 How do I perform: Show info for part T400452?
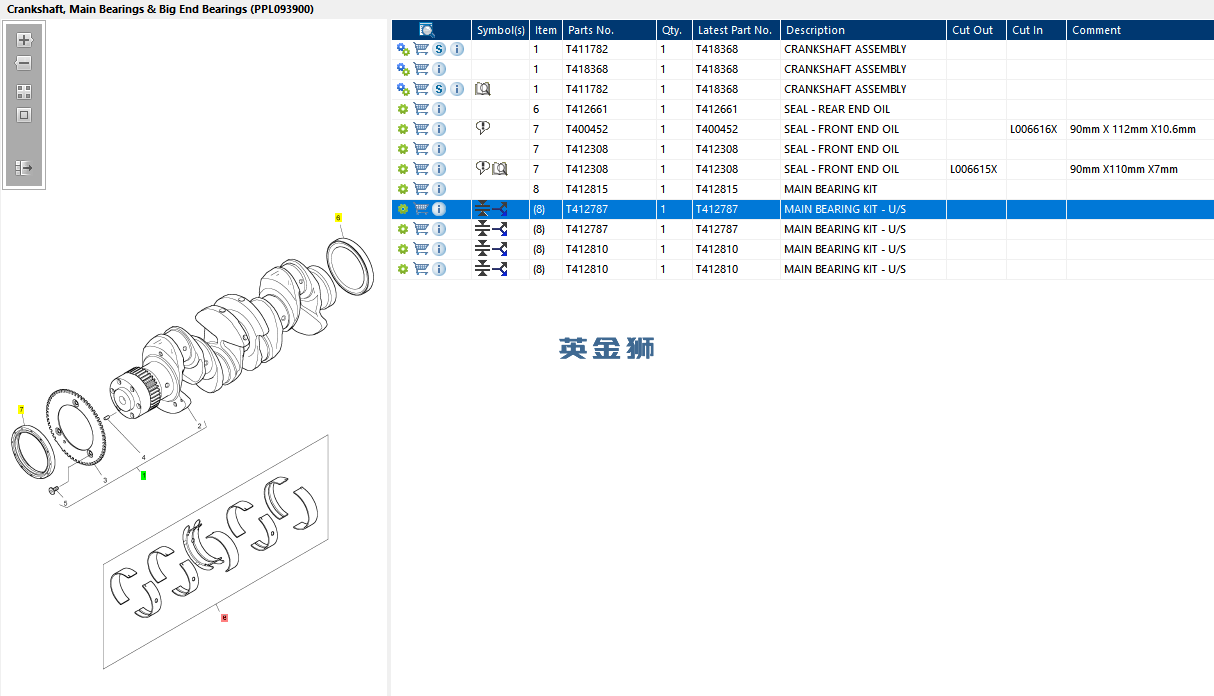(x=439, y=129)
